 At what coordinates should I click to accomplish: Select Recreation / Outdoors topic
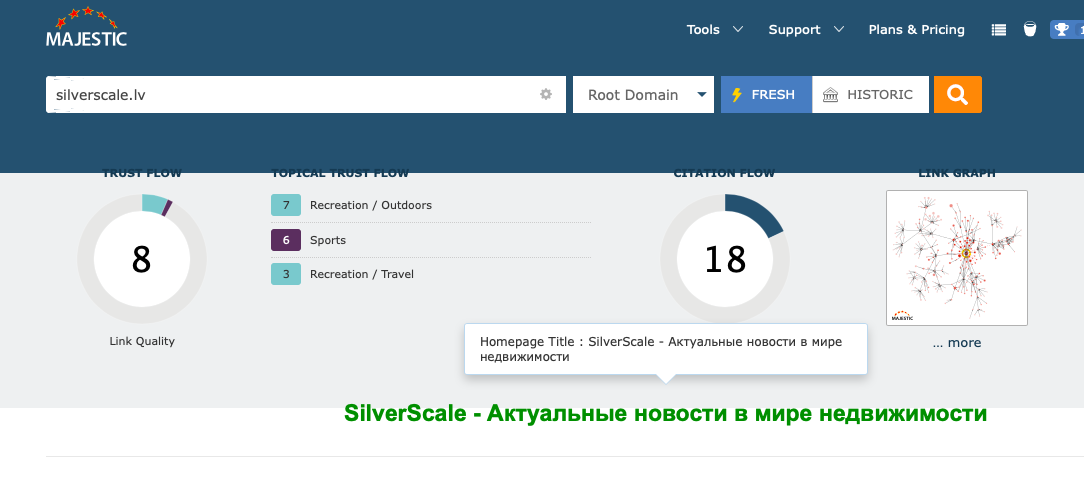tap(371, 205)
